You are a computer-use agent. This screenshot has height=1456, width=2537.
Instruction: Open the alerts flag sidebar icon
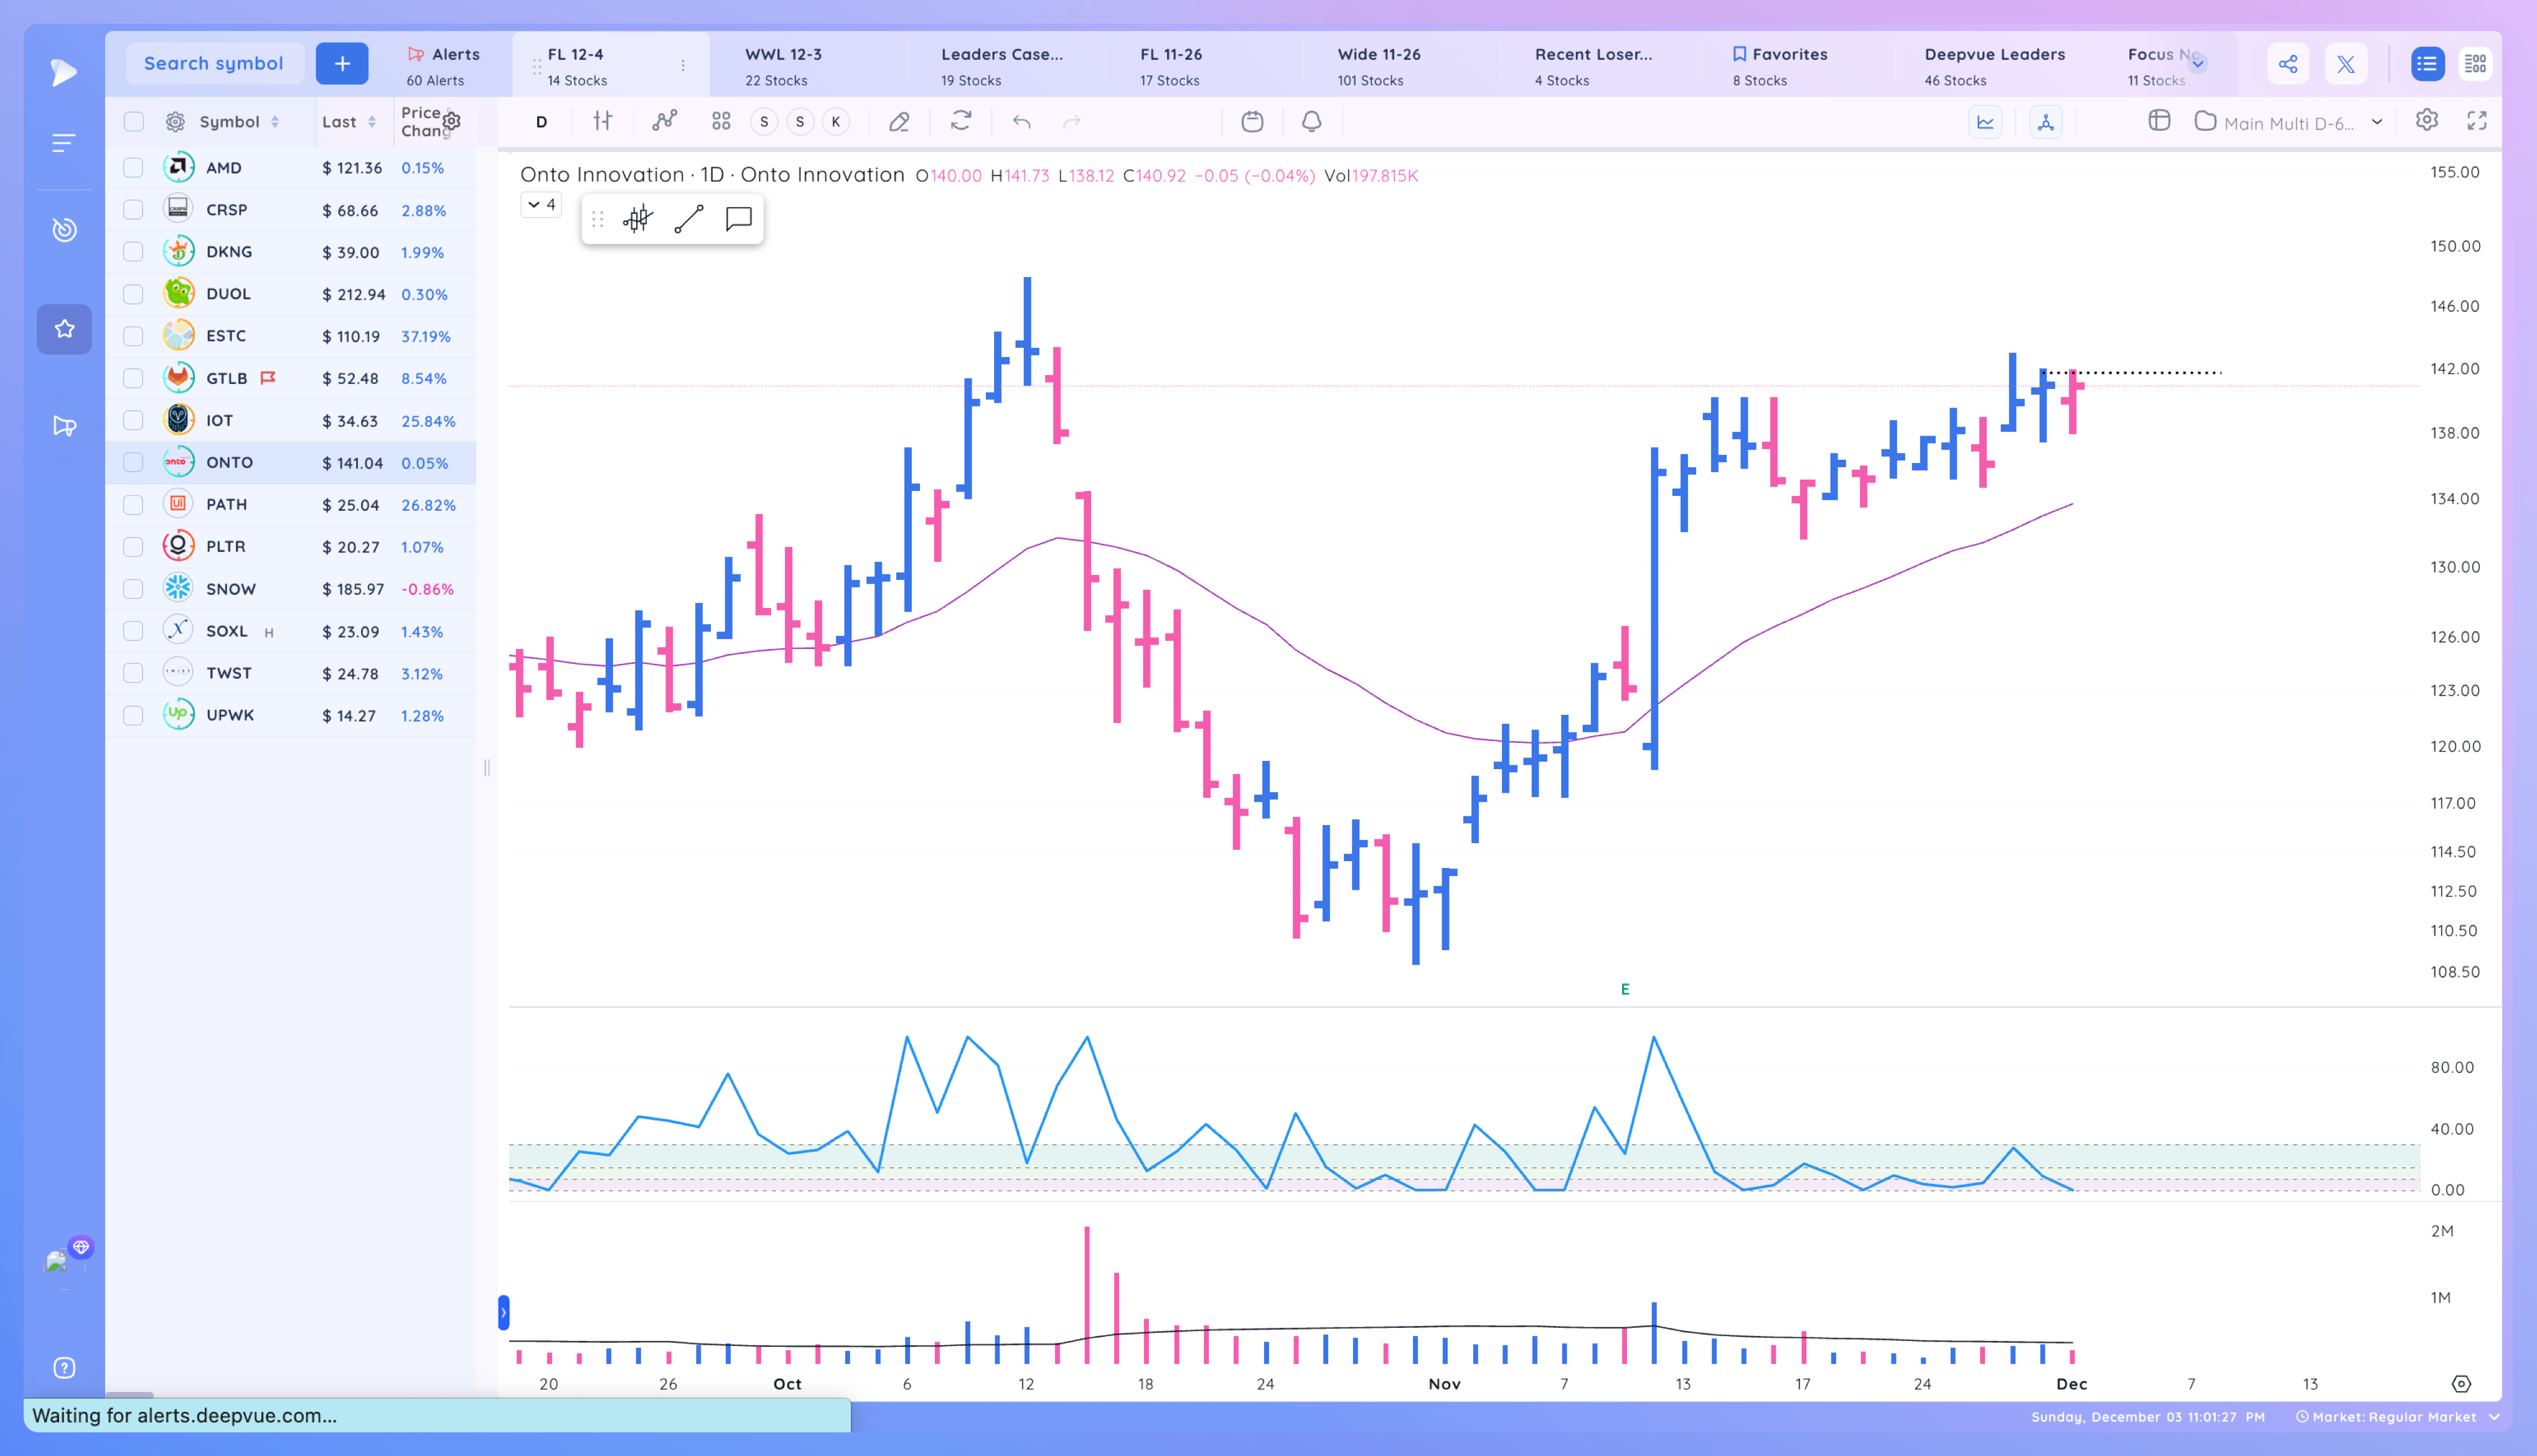[64, 426]
